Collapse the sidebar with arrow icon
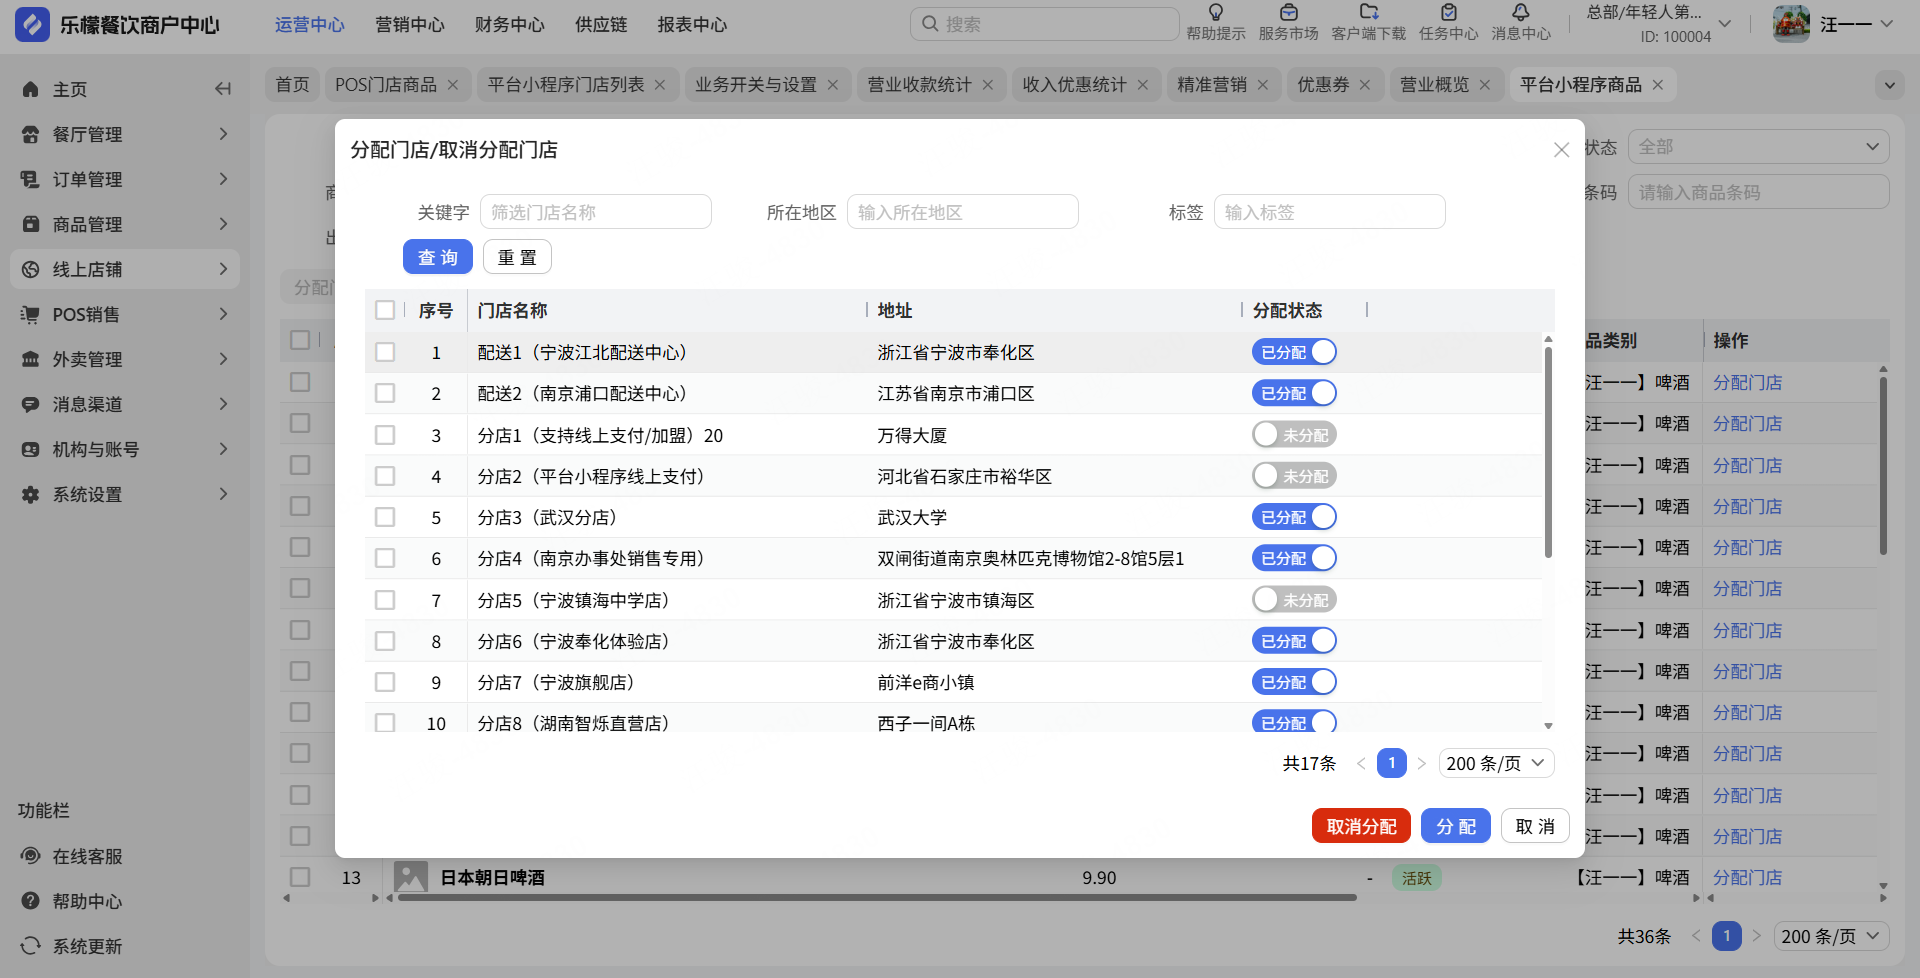Image resolution: width=1920 pixels, height=978 pixels. click(x=223, y=89)
